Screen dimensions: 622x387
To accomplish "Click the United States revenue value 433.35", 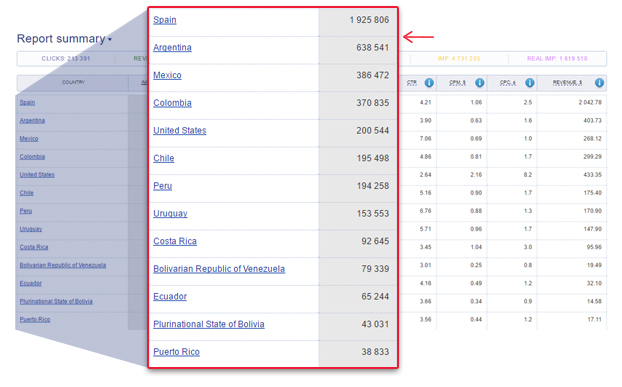I will coord(592,174).
